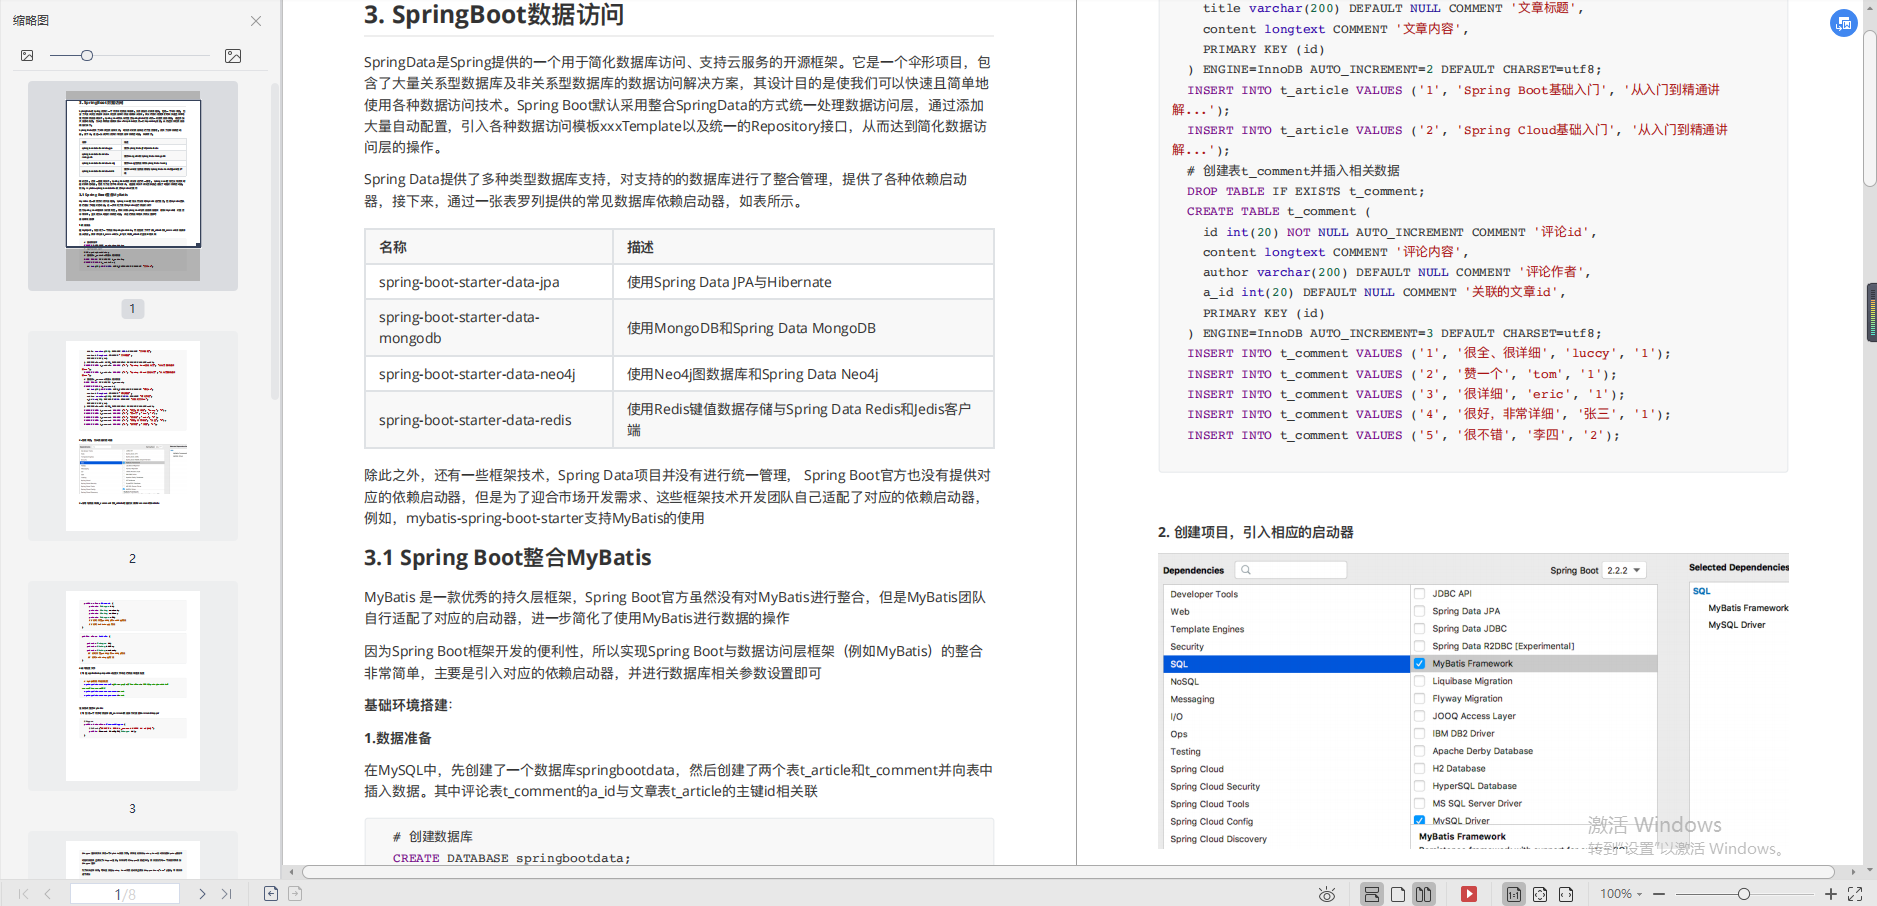Select SQL in the Dependencies category list
The height and width of the screenshot is (906, 1877).
tap(1287, 664)
